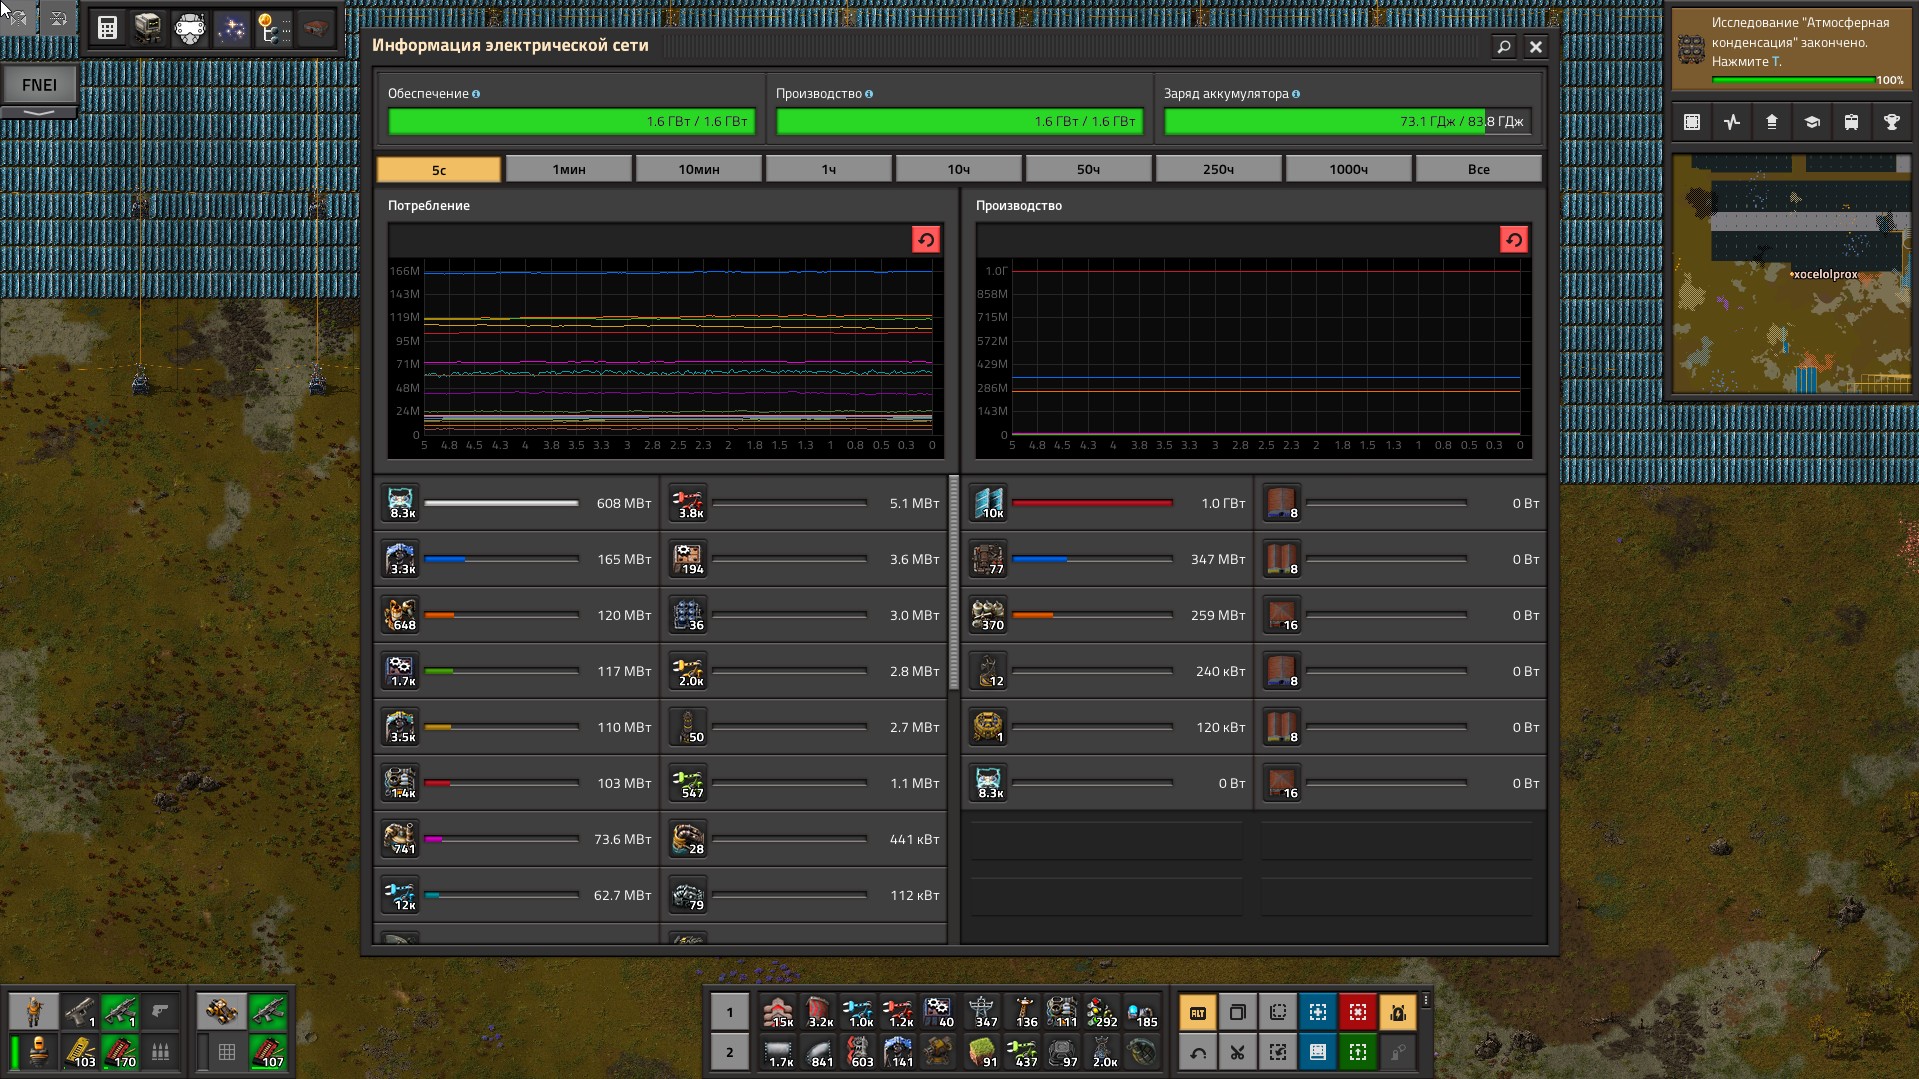The width and height of the screenshot is (1919, 1079).
Task: Search within the electric network window
Action: click(x=1503, y=46)
